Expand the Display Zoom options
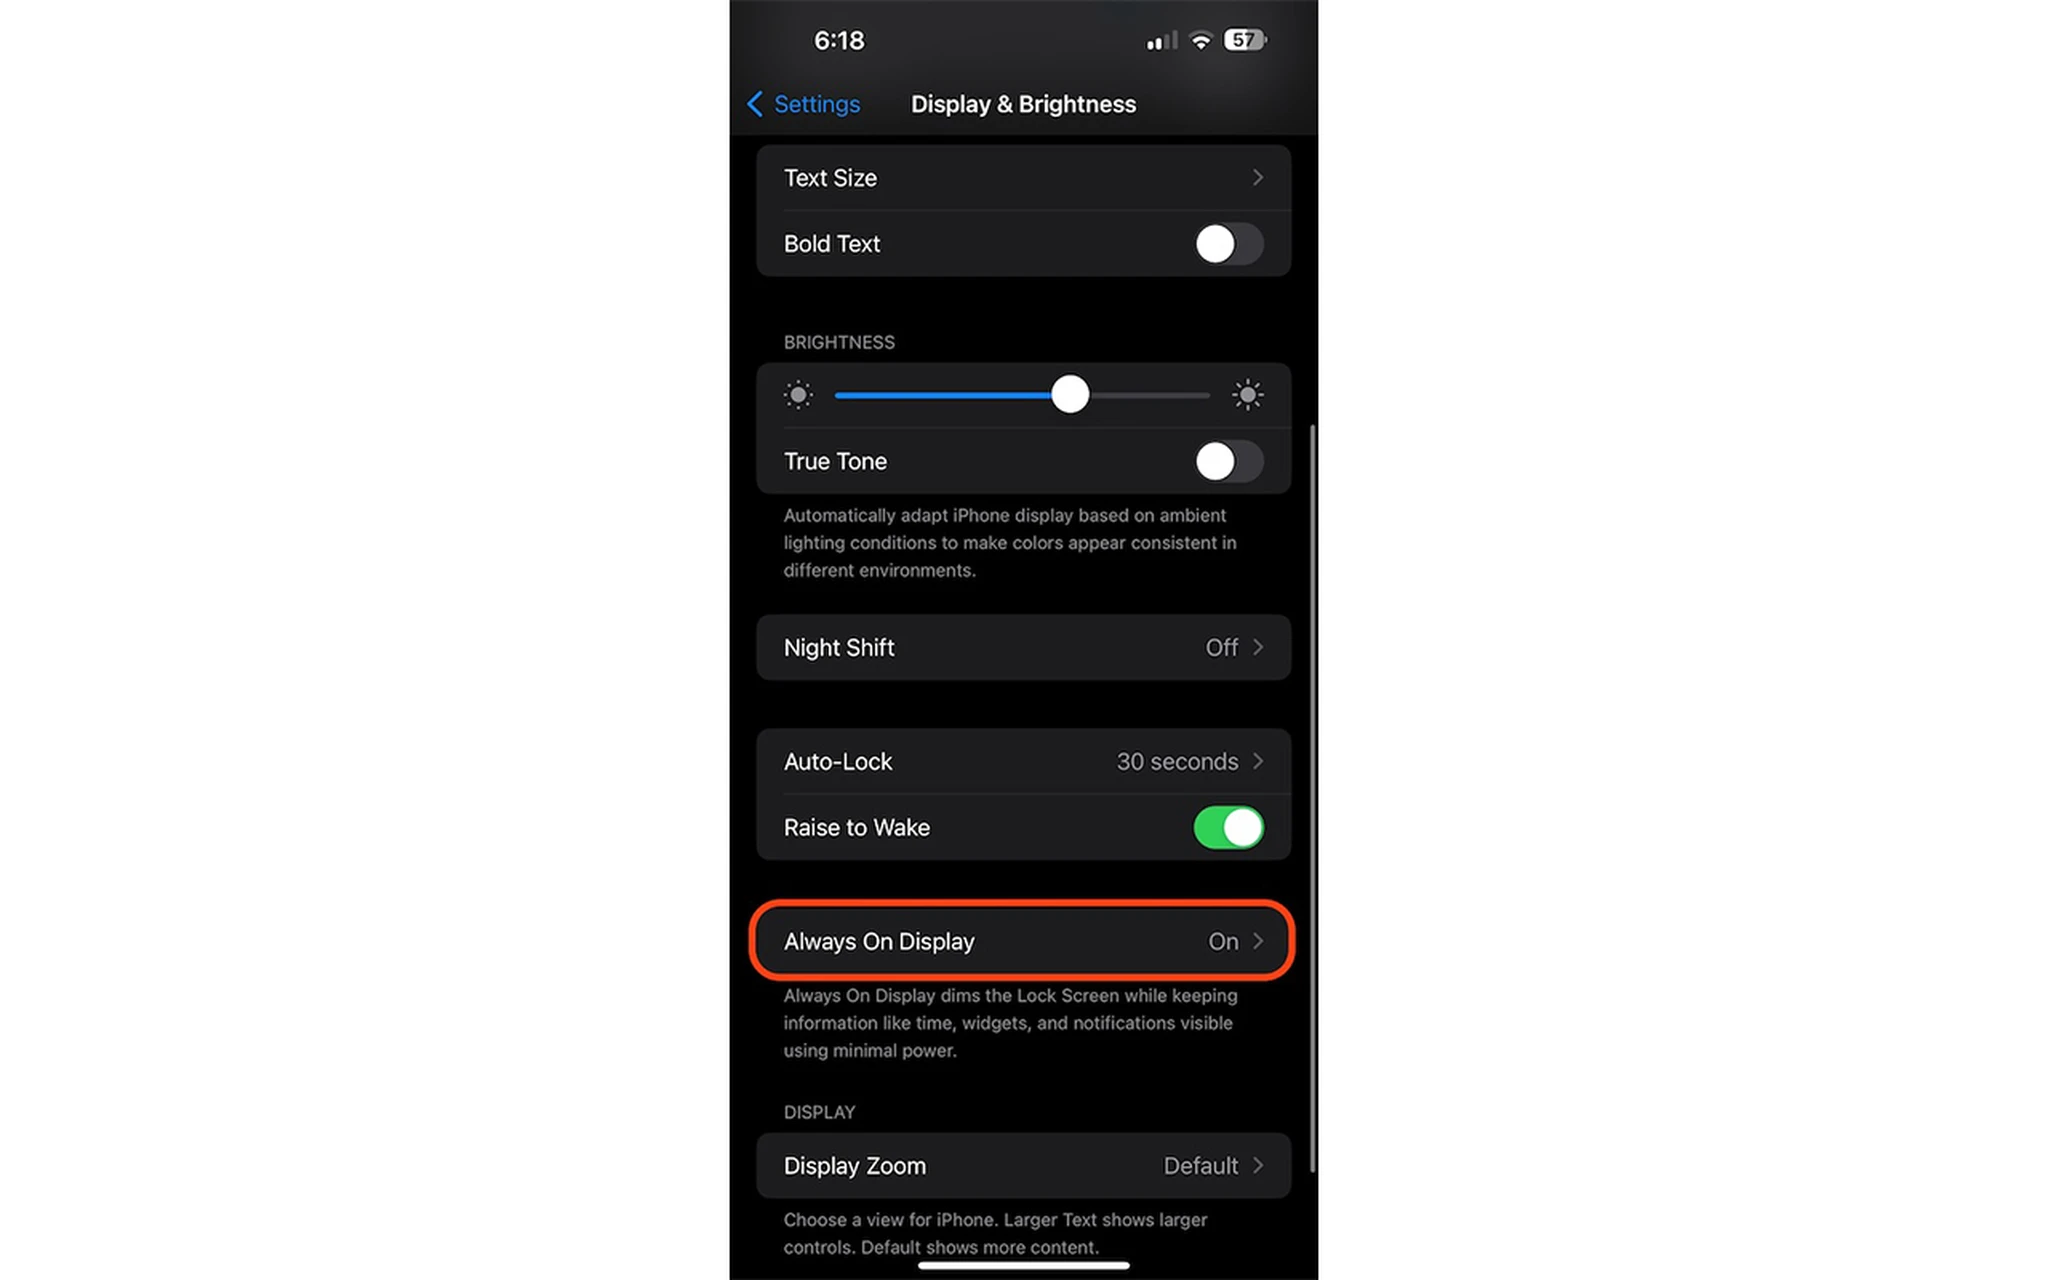The image size is (2048, 1280). click(1023, 1165)
